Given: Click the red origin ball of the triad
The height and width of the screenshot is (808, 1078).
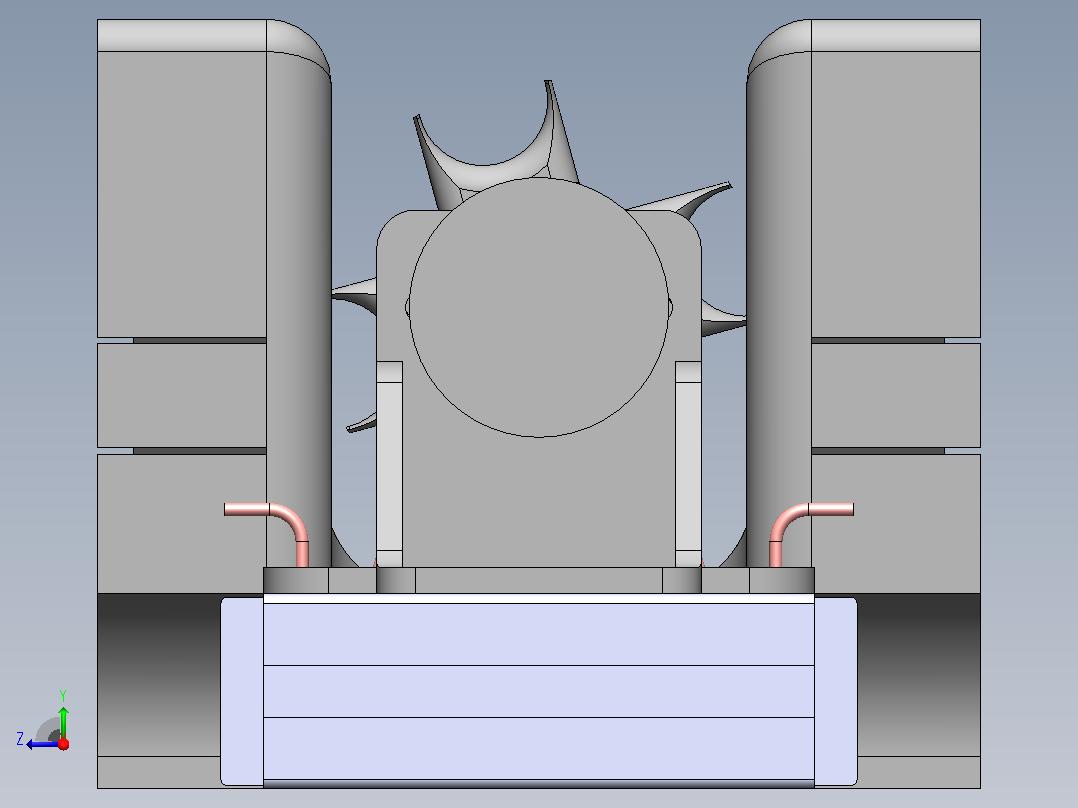Looking at the screenshot, I should pos(64,744).
